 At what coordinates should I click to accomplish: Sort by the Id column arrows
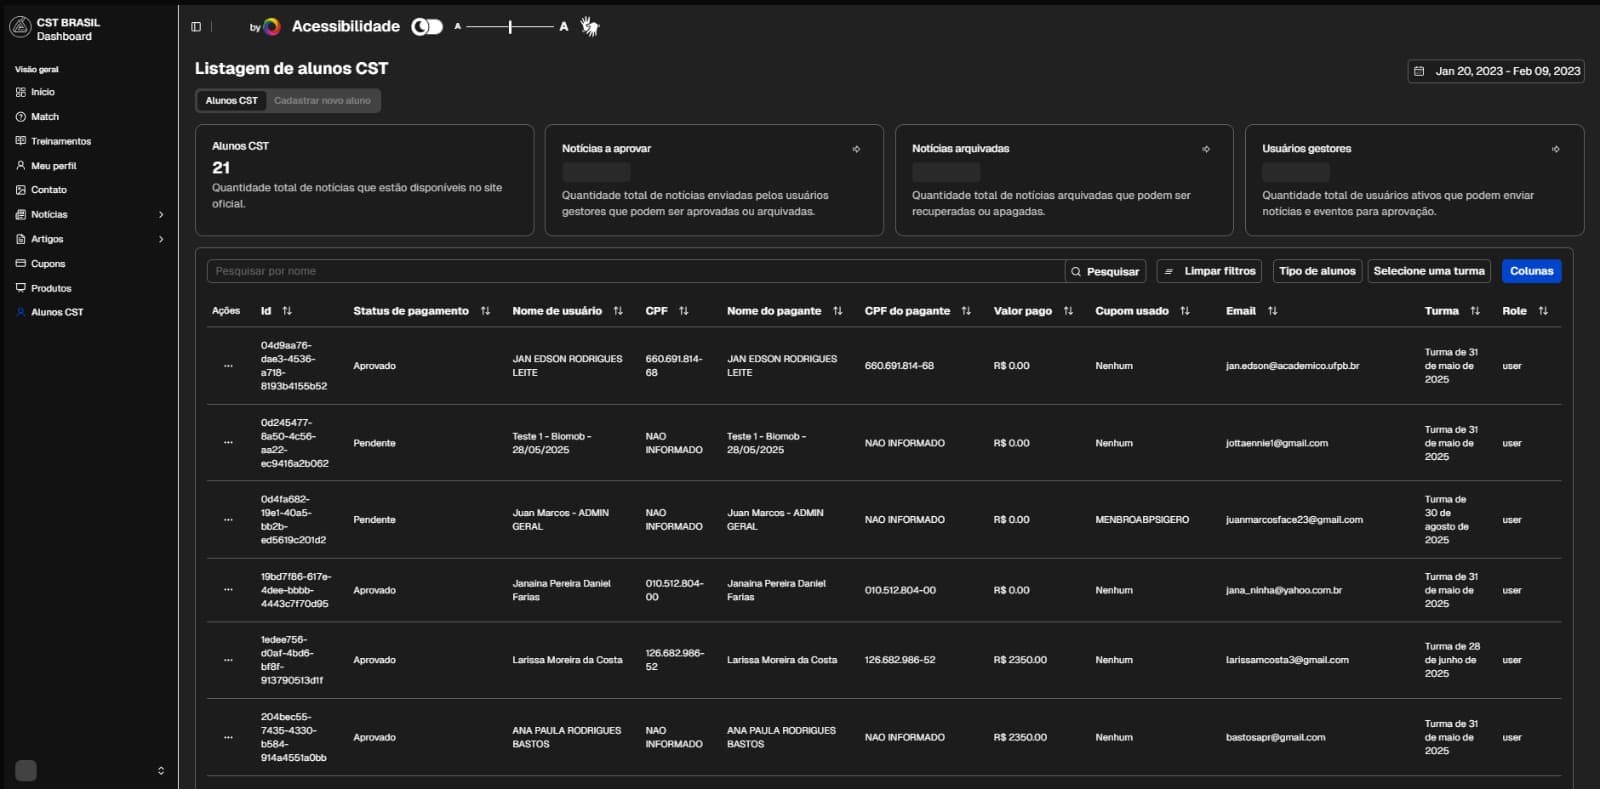click(x=287, y=311)
